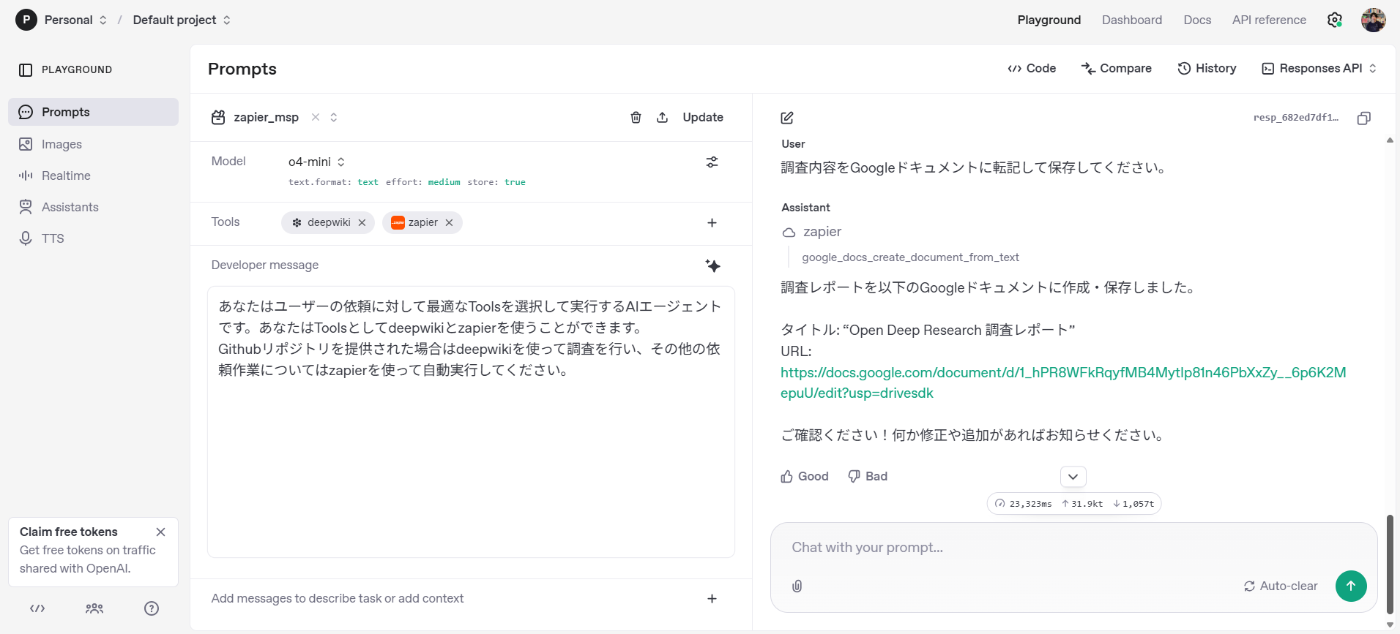This screenshot has height=634, width=1400.
Task: Click the Personal organization badge icon
Action: click(x=26, y=20)
